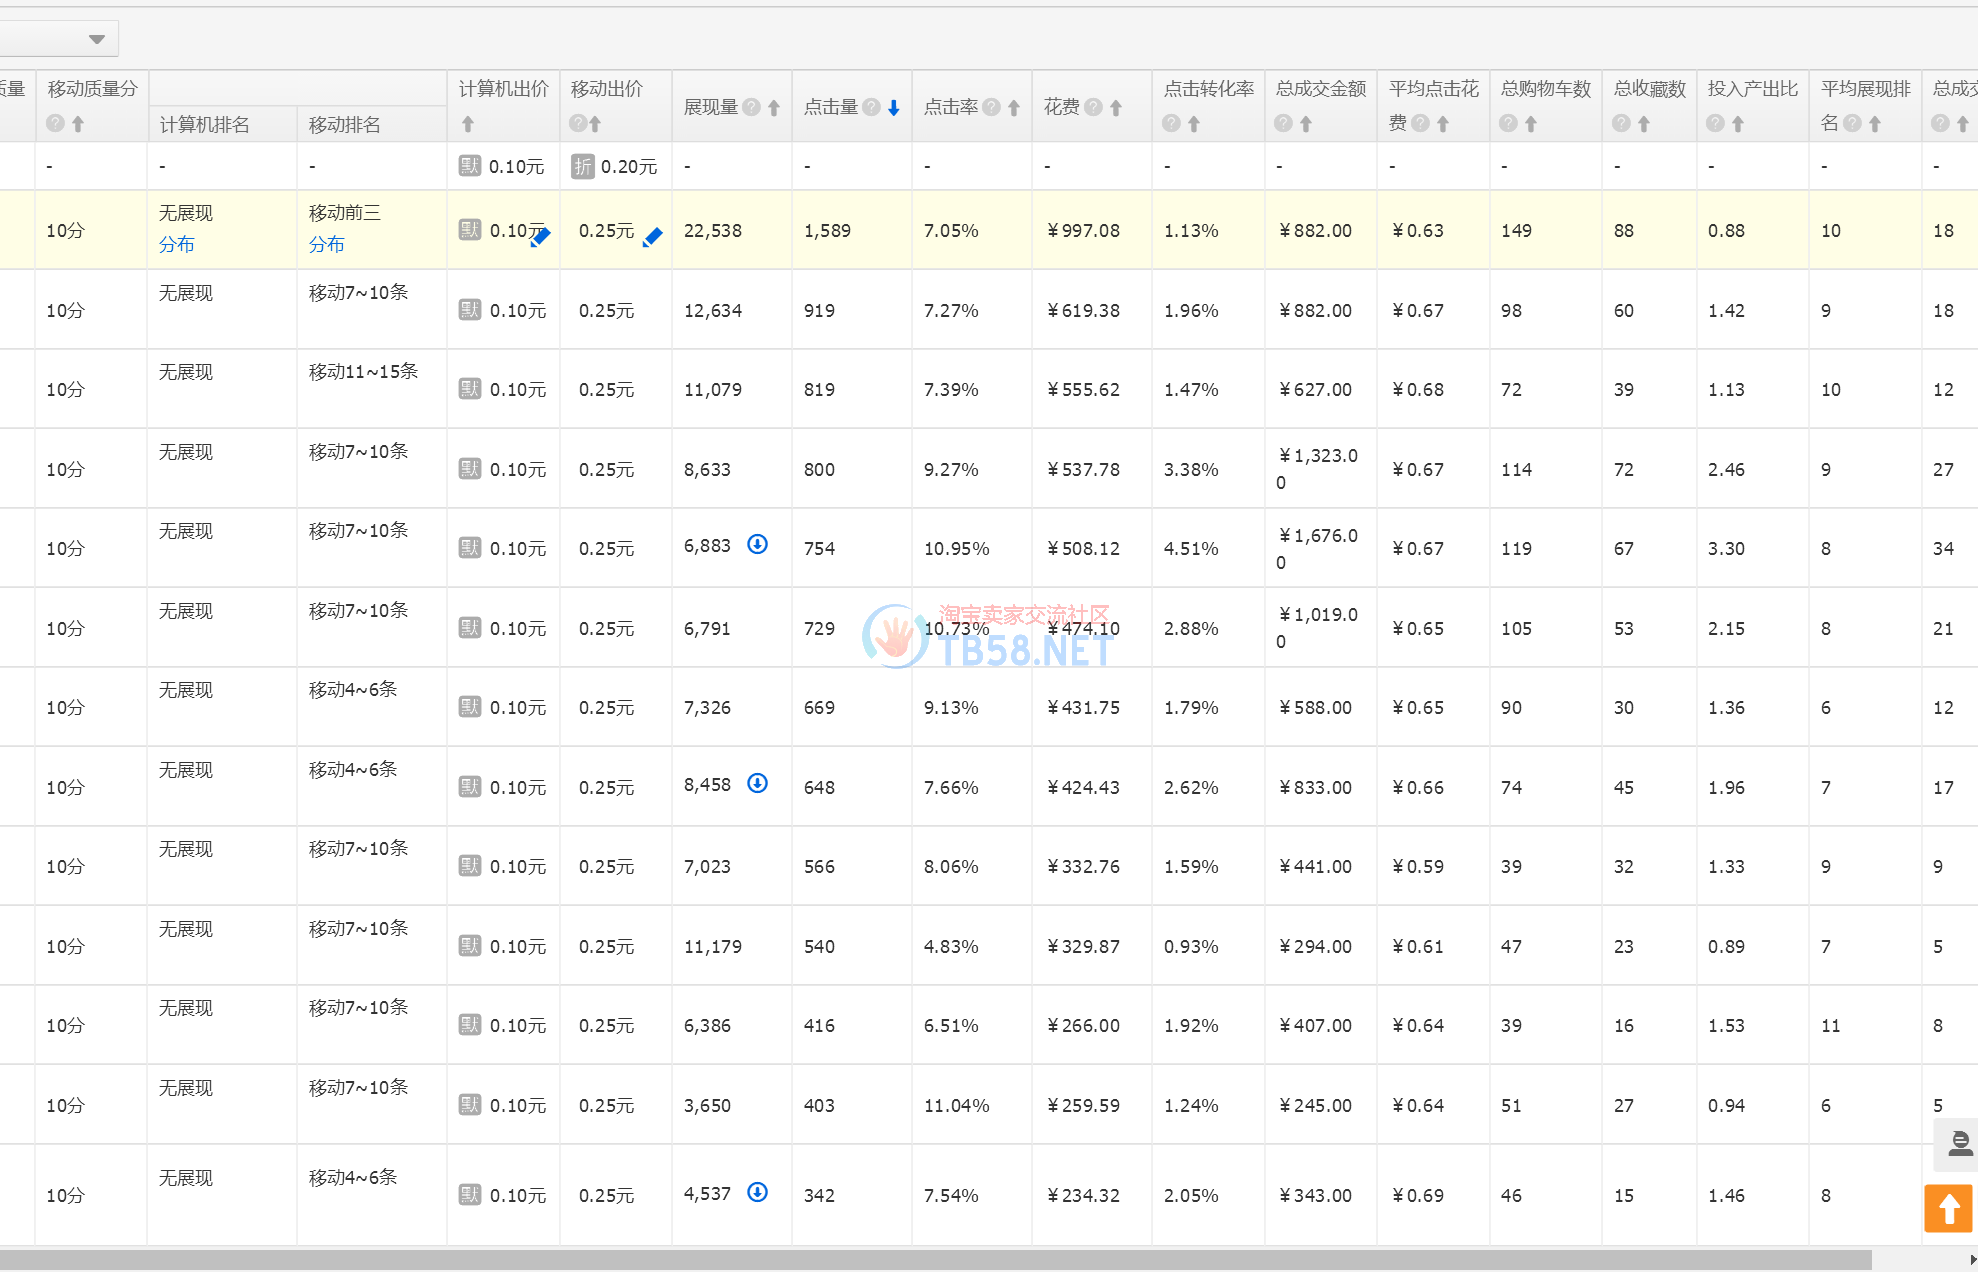Click orange back-to-top arrow button
1978x1273 pixels.
tap(1948, 1208)
